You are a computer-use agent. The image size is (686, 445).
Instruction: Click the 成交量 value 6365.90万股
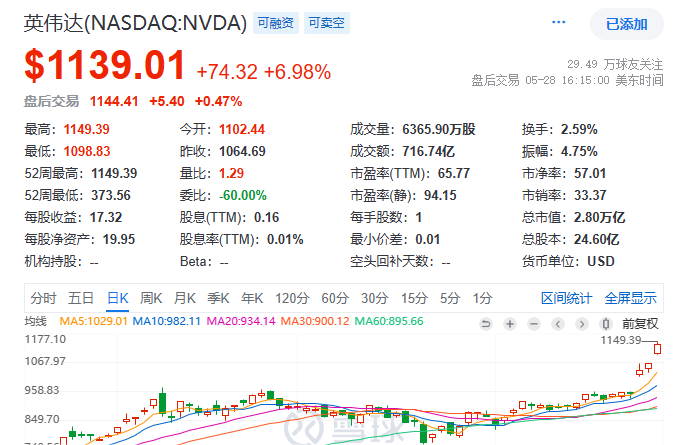(439, 130)
